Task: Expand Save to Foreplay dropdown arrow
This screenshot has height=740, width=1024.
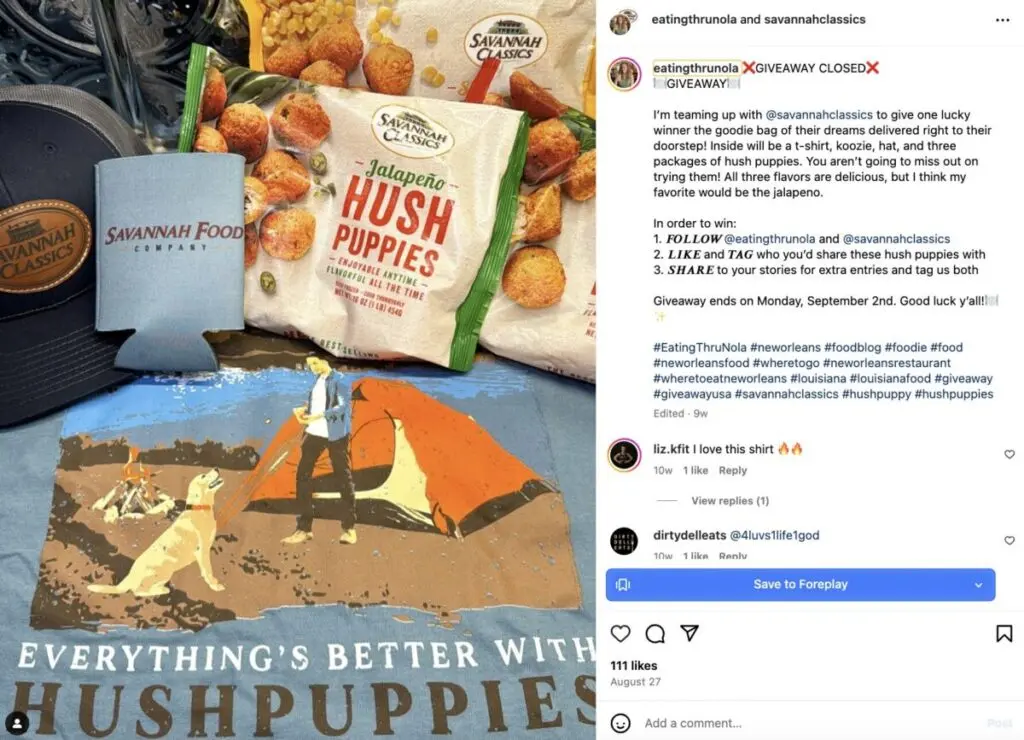Action: (978, 585)
